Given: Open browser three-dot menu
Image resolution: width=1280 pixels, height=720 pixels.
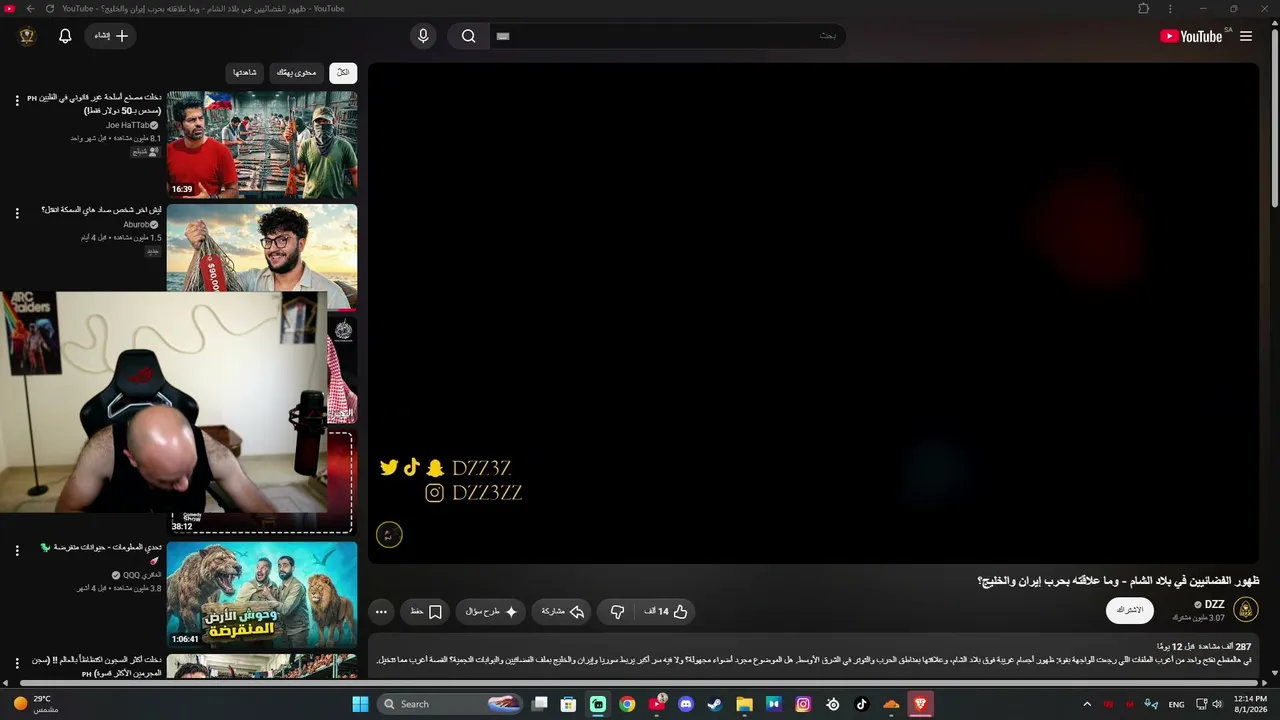Looking at the screenshot, I should click(x=1171, y=9).
